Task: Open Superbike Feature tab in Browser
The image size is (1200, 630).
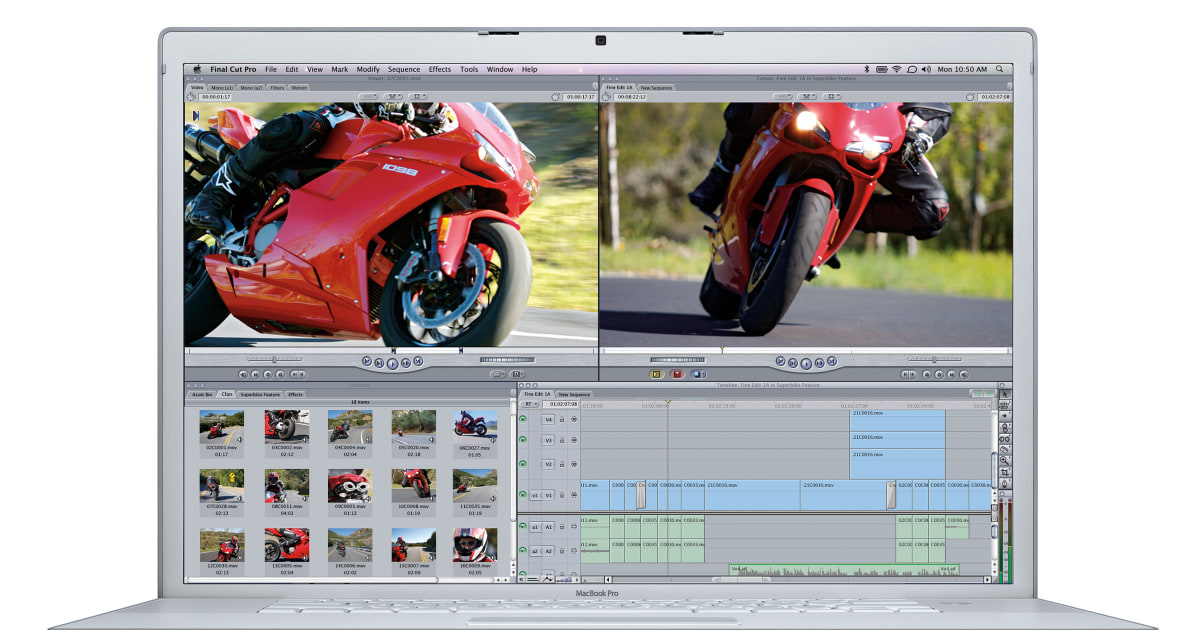Action: 260,394
